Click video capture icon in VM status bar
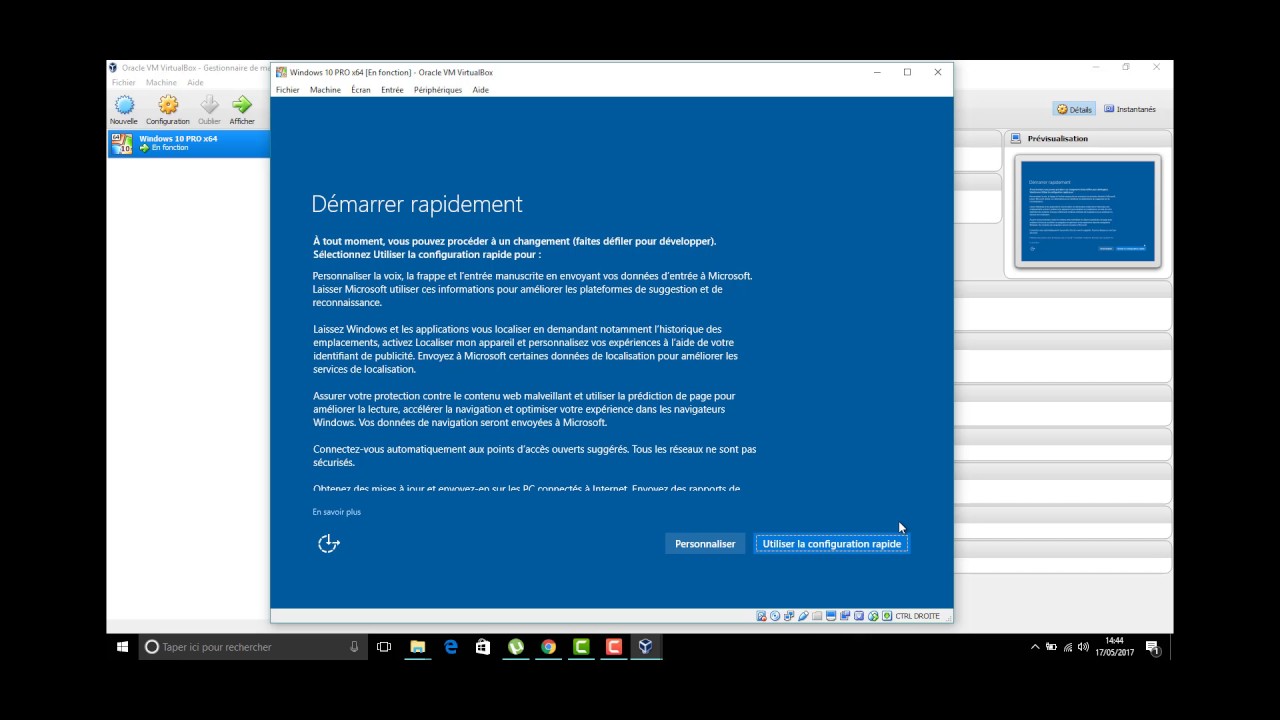Viewport: 1280px width, 720px height. 845,616
